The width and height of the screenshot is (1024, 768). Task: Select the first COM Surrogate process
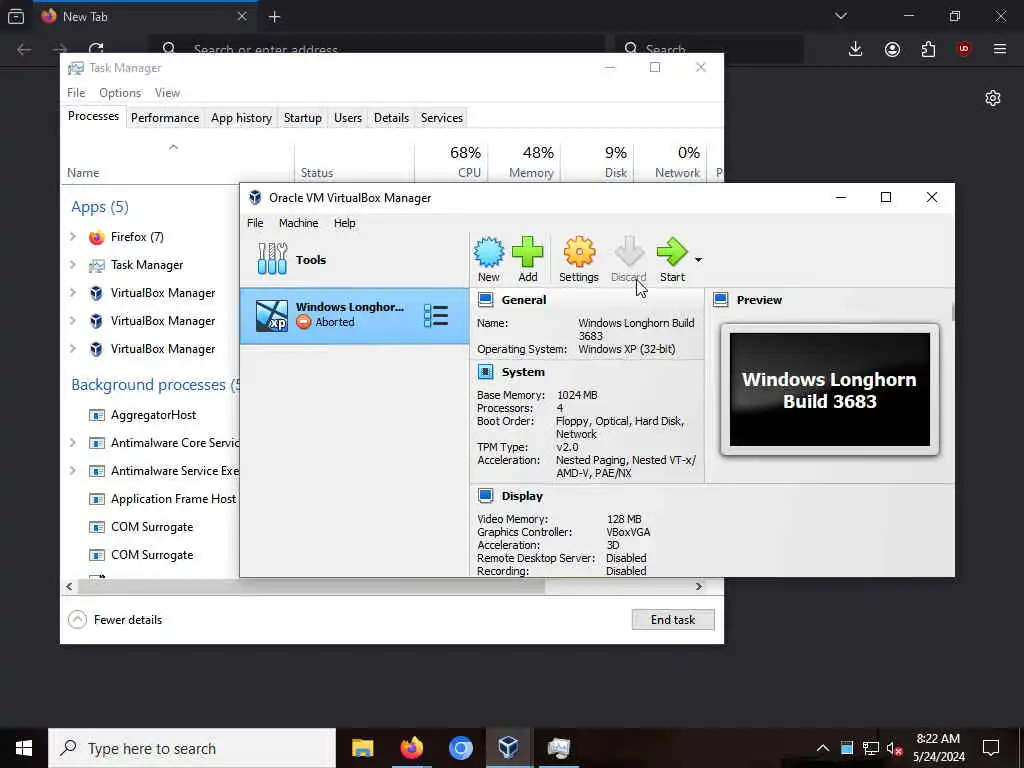click(x=152, y=527)
